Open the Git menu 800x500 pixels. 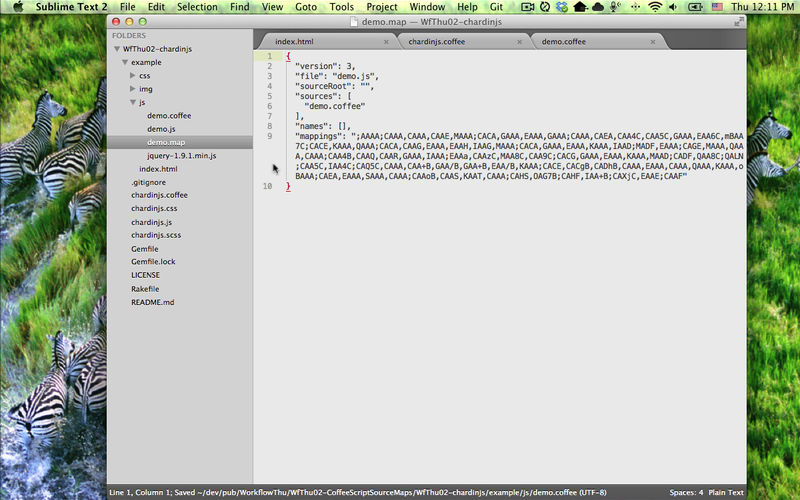(496, 7)
